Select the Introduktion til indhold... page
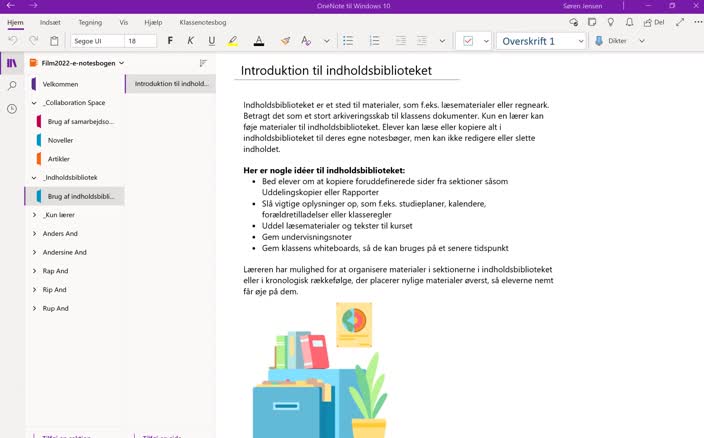This screenshot has height=438, width=704. pyautogui.click(x=171, y=83)
